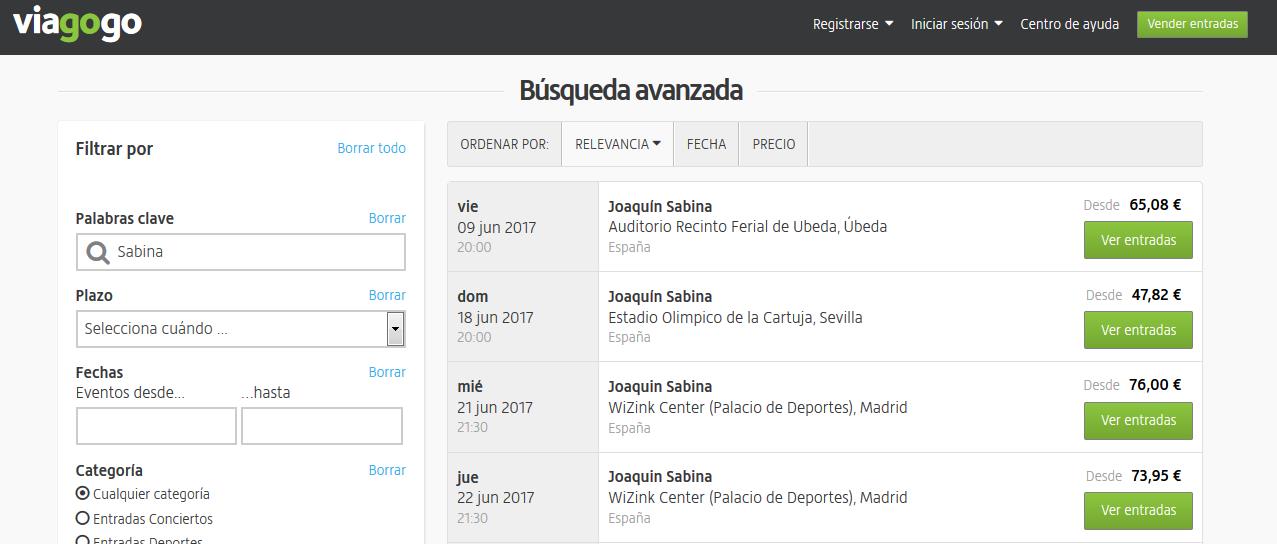Viewport: 1277px width, 544px height.
Task: Open the Registrarse dropdown menu
Action: coord(853,24)
